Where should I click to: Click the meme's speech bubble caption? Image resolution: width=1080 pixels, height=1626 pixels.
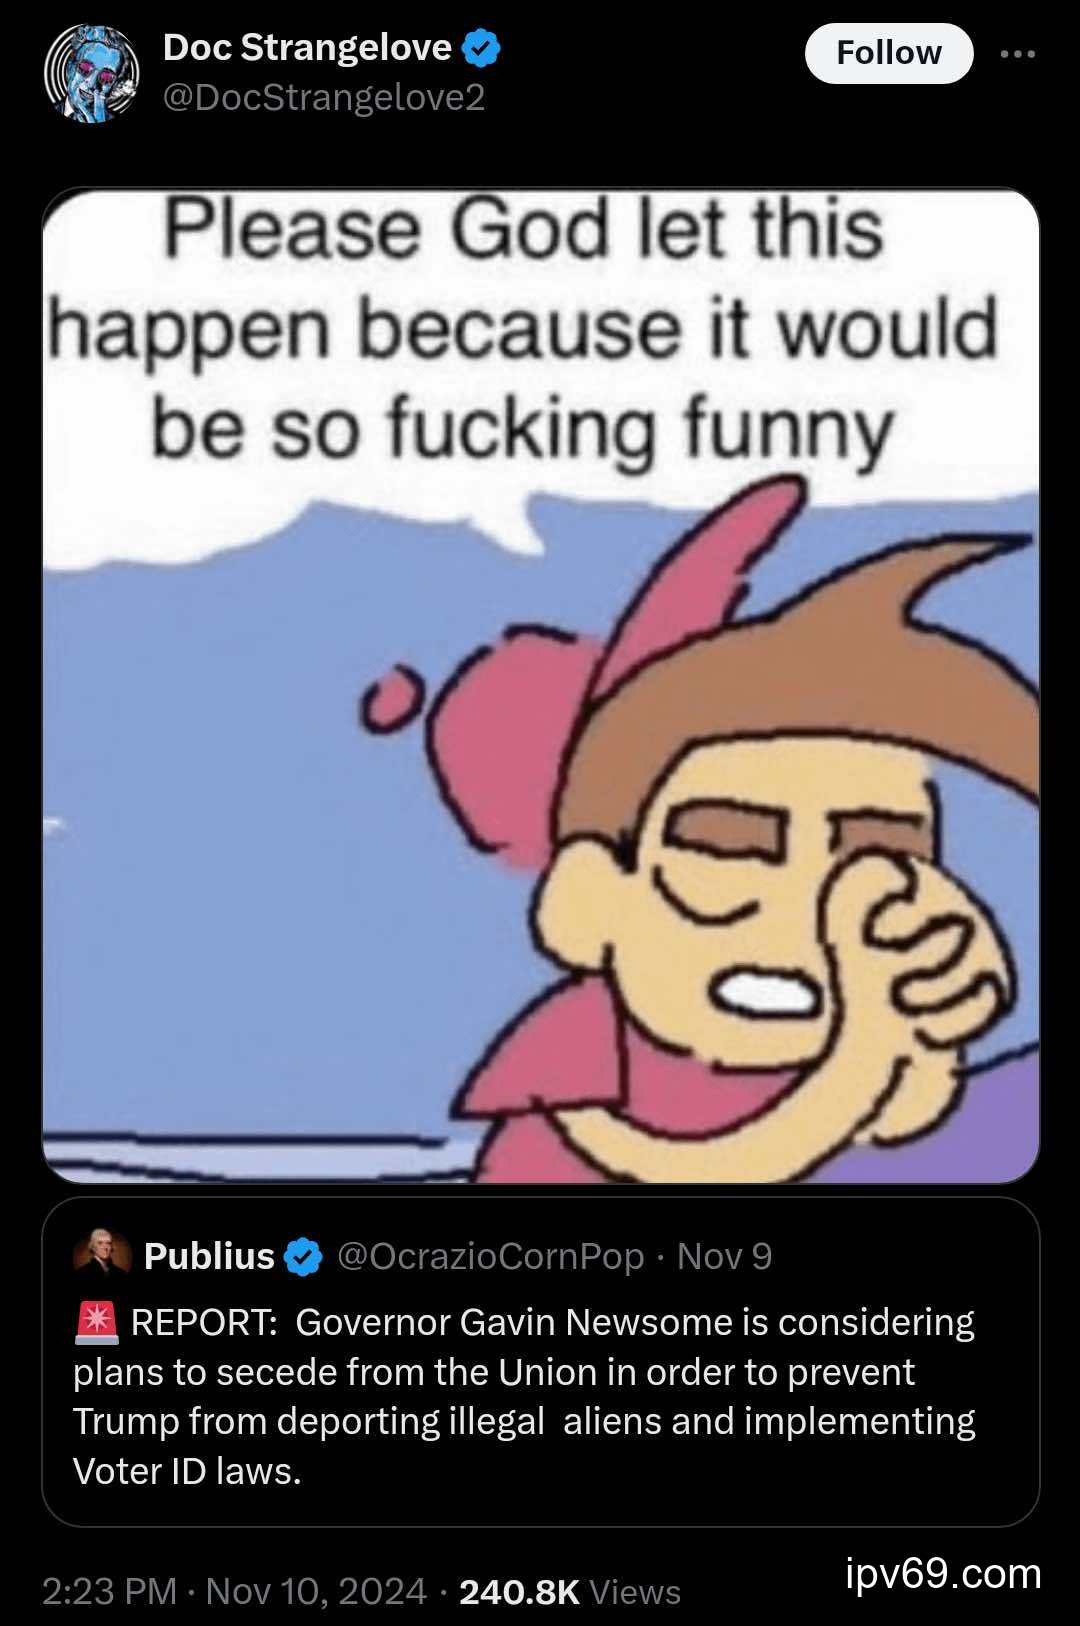(x=525, y=330)
